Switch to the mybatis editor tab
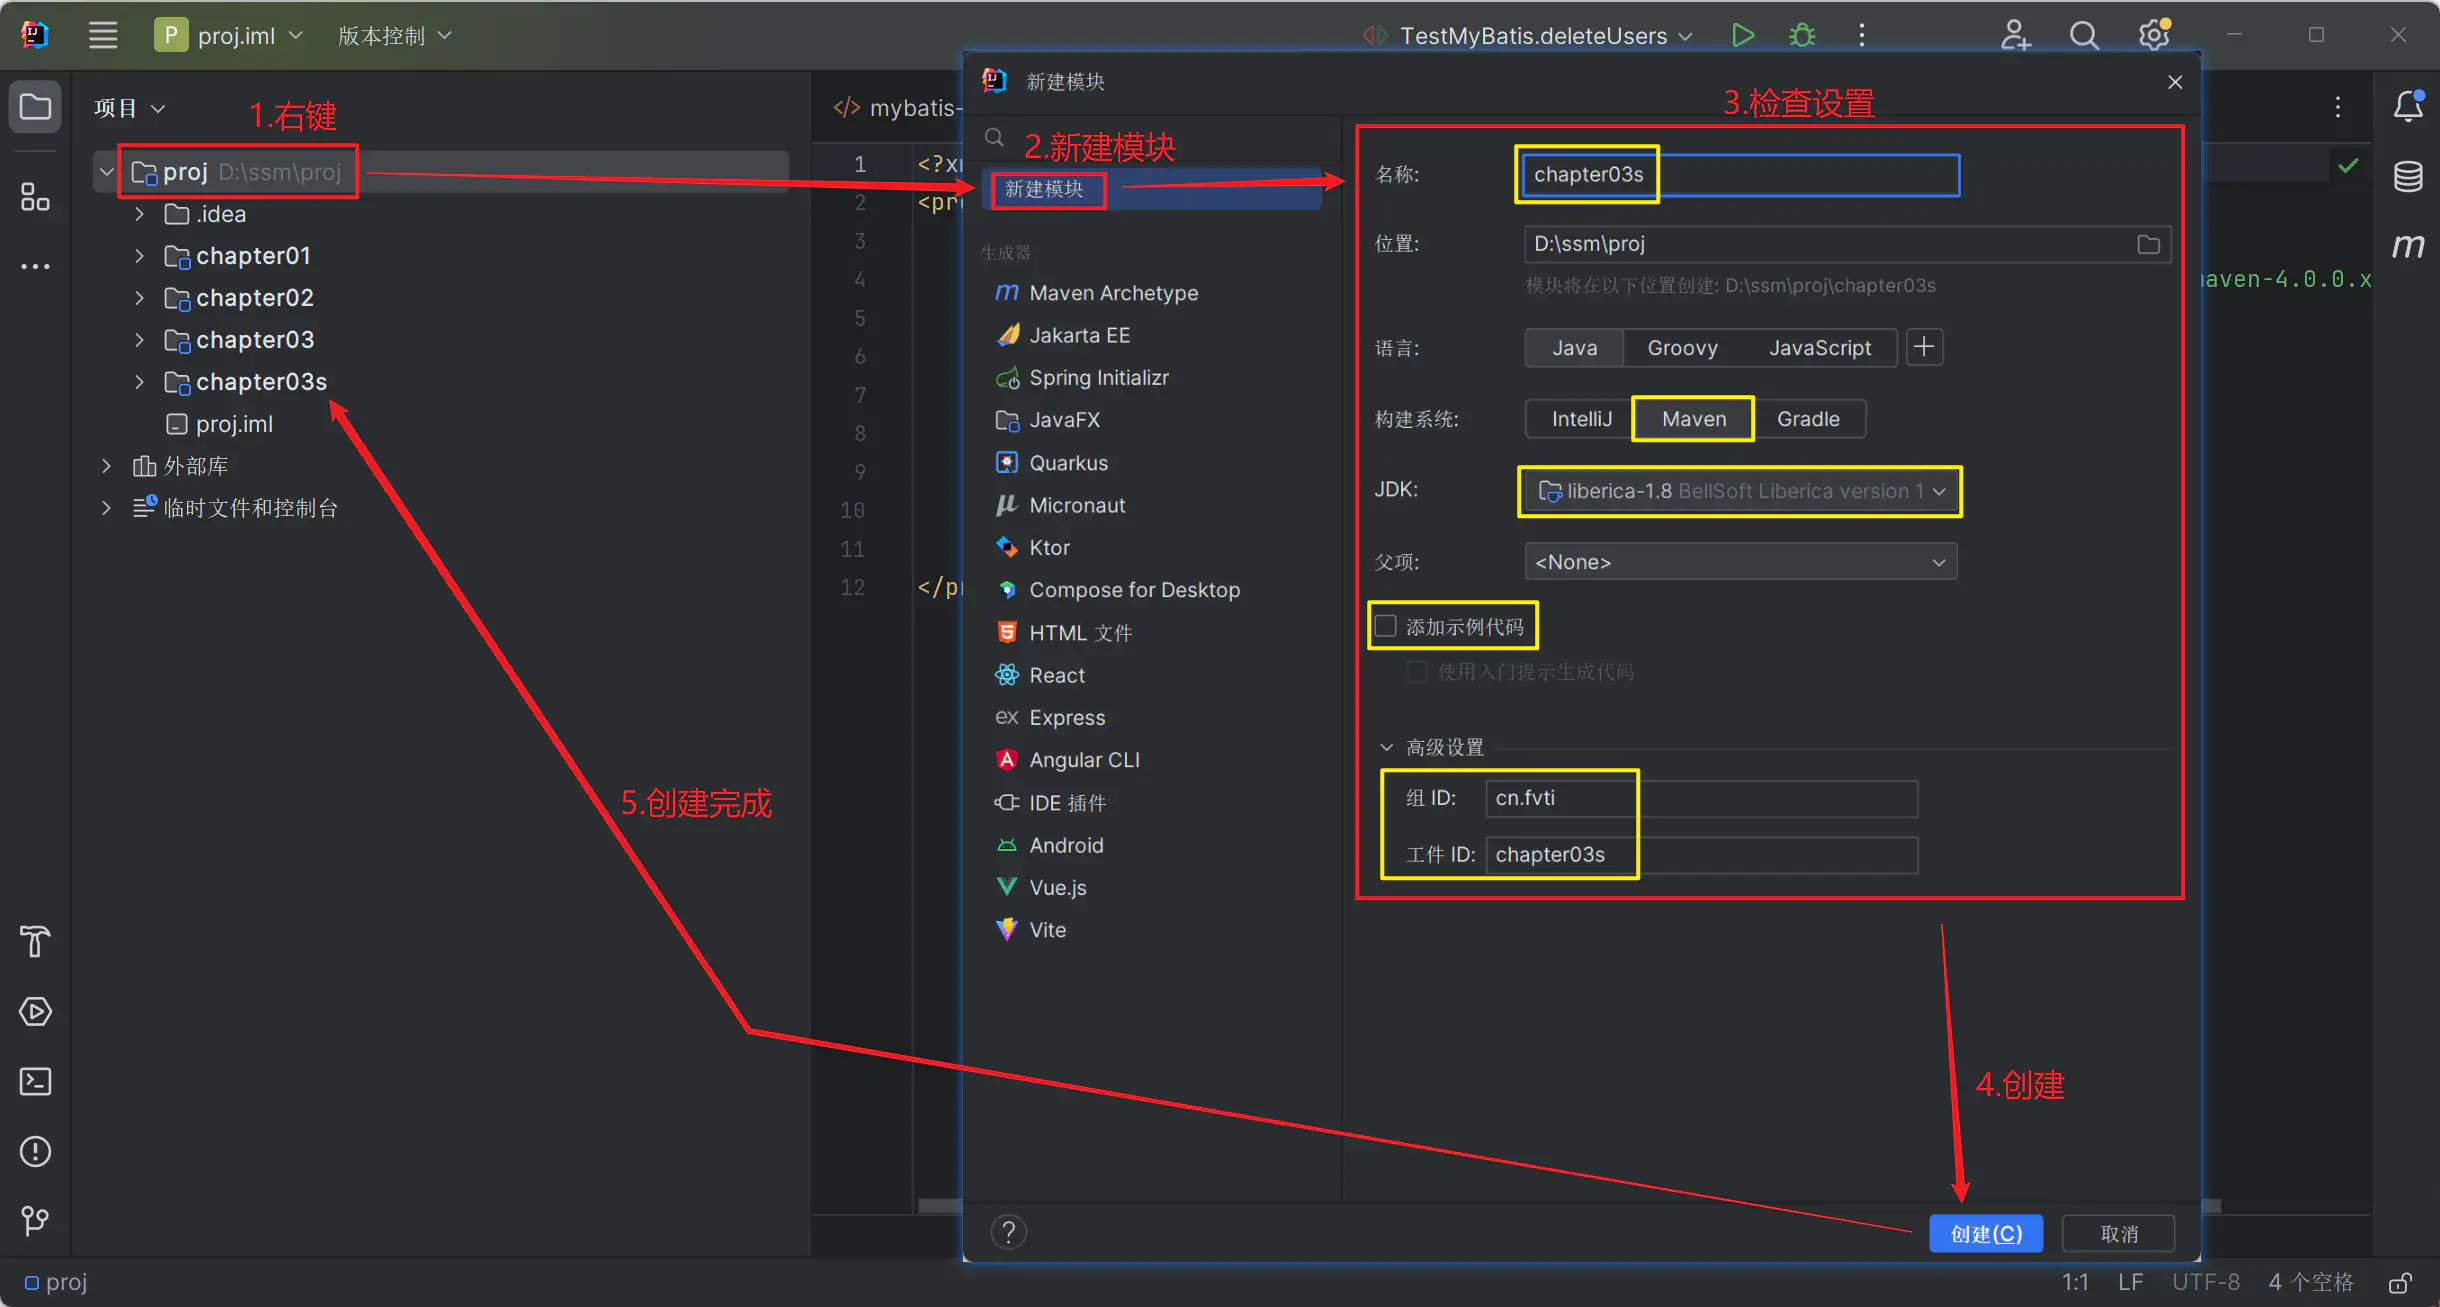This screenshot has height=1307, width=2440. (x=898, y=108)
